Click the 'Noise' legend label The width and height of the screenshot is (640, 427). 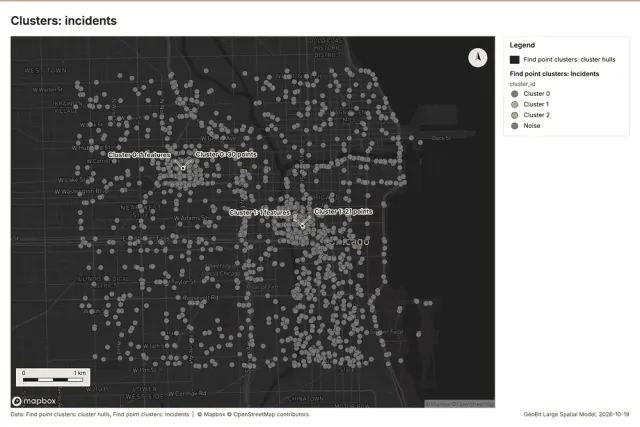click(532, 126)
